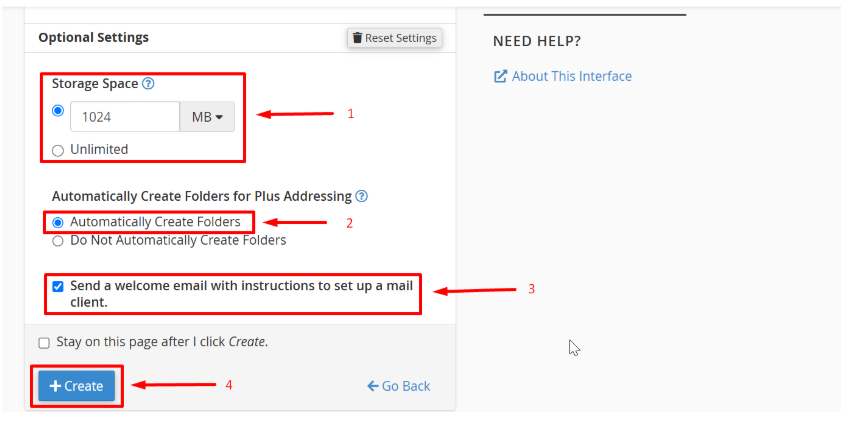Click the external-link icon beside About This Interface

pyautogui.click(x=500, y=76)
